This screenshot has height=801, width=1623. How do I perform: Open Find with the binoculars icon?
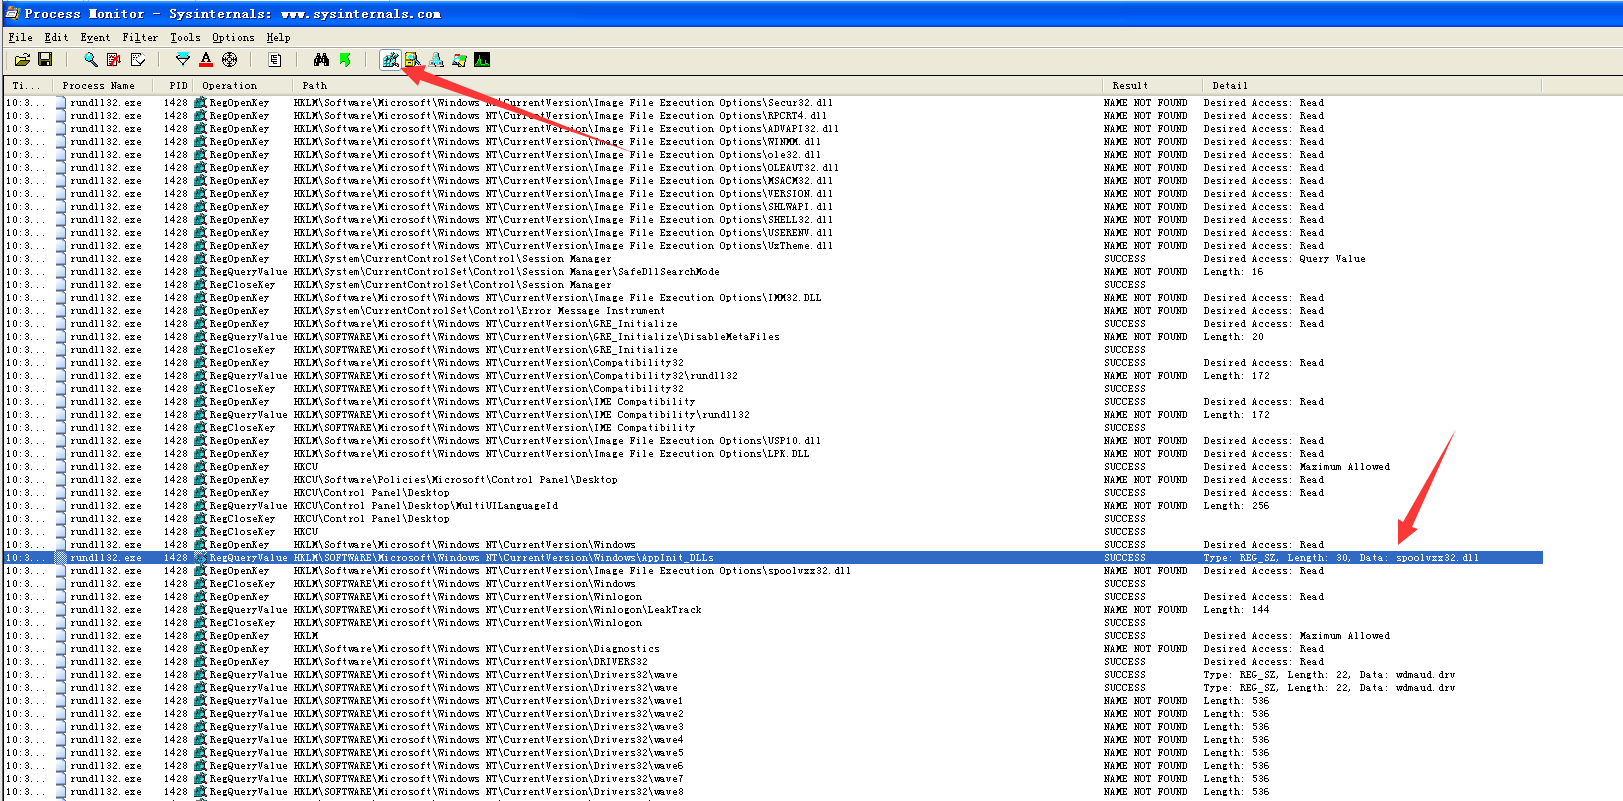321,60
